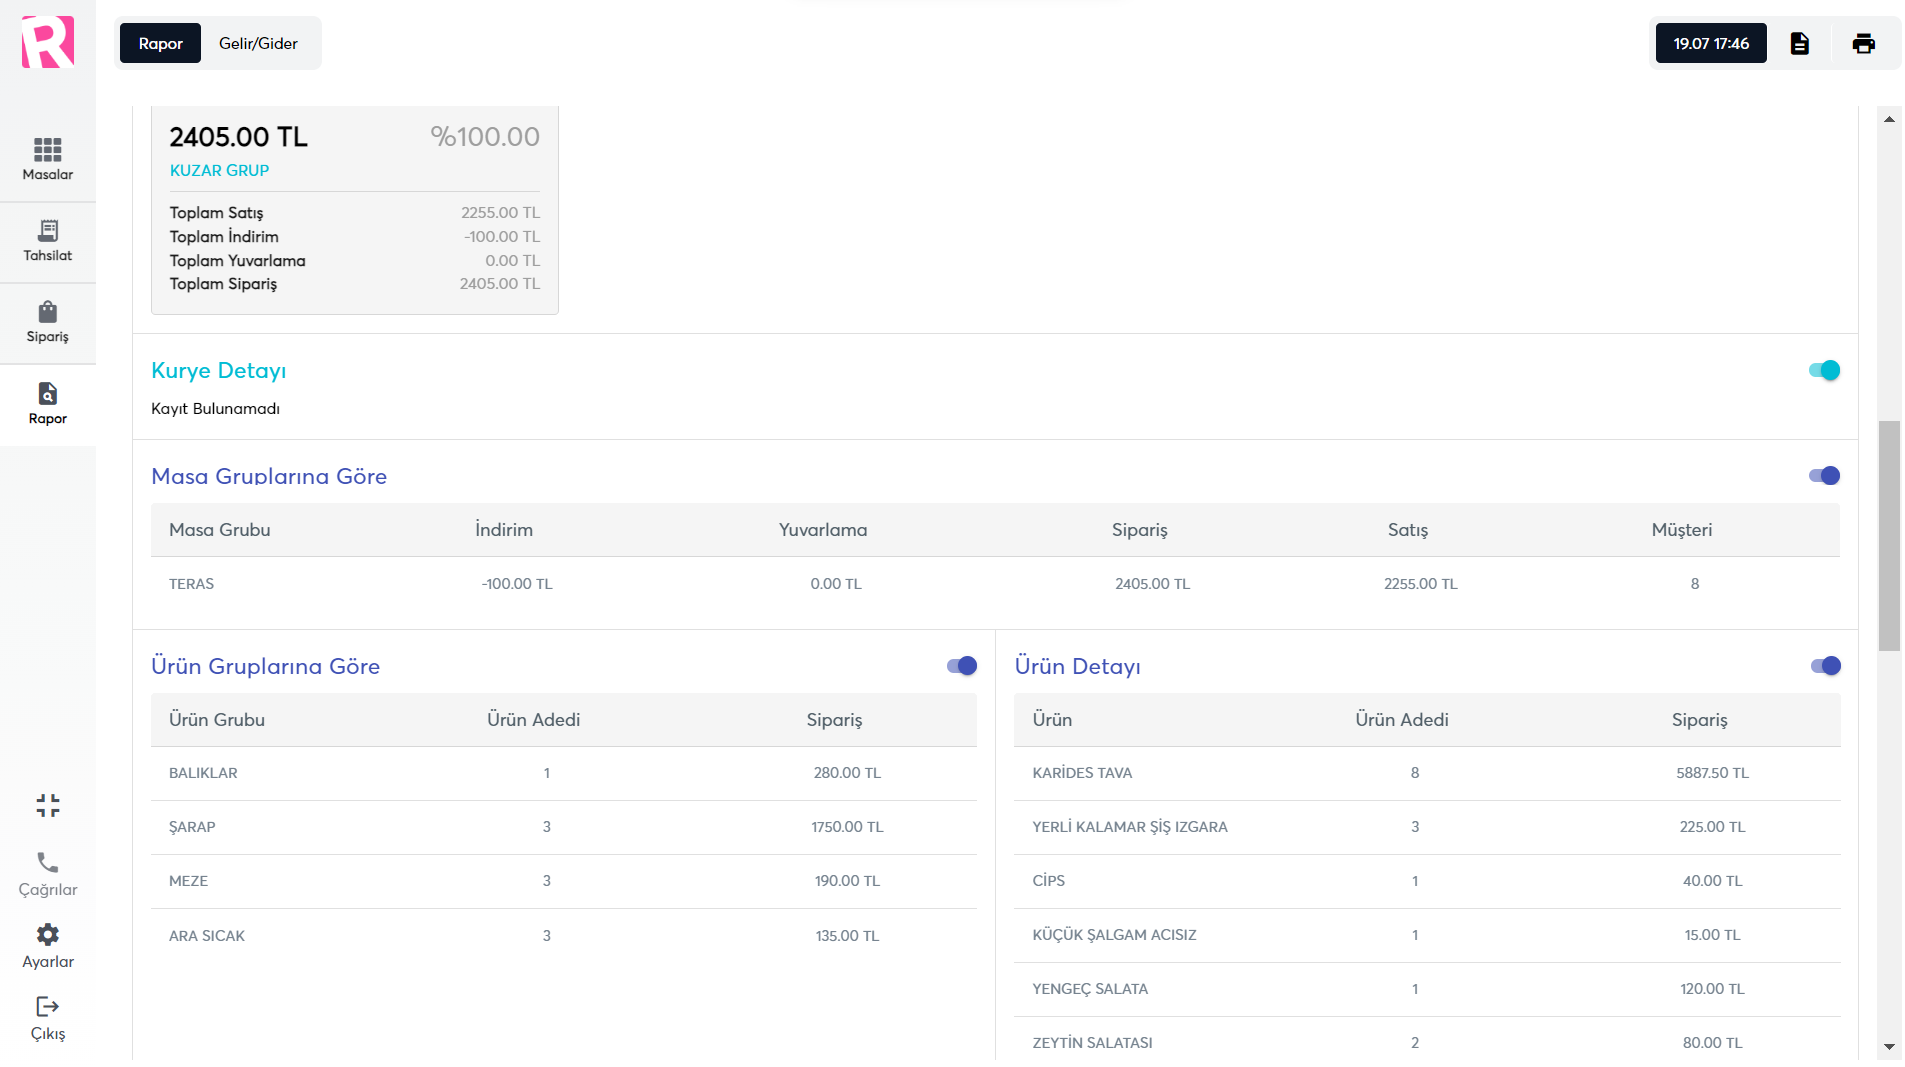
Task: Switch to the Rapor tab
Action: pos(160,44)
